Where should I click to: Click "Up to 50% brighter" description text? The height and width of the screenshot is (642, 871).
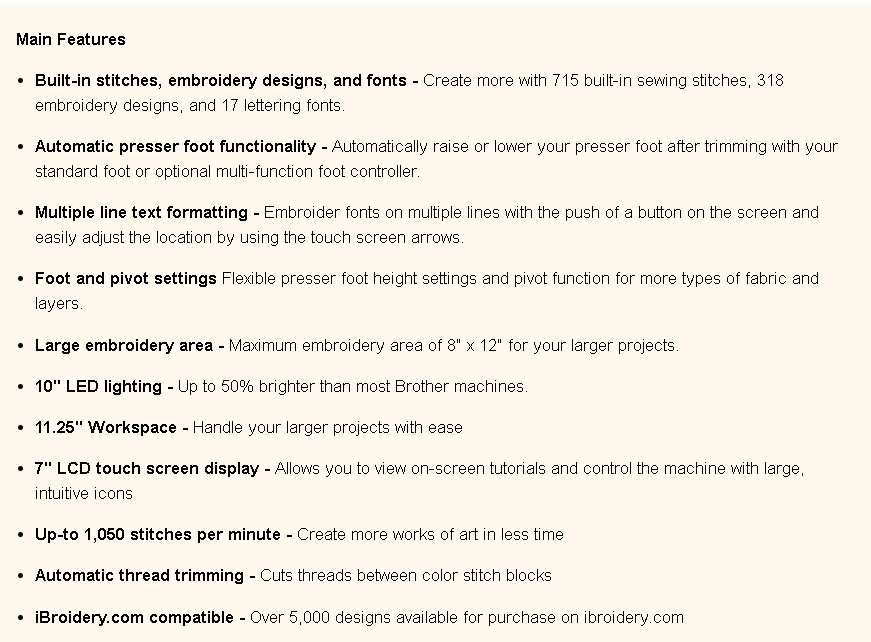248,386
